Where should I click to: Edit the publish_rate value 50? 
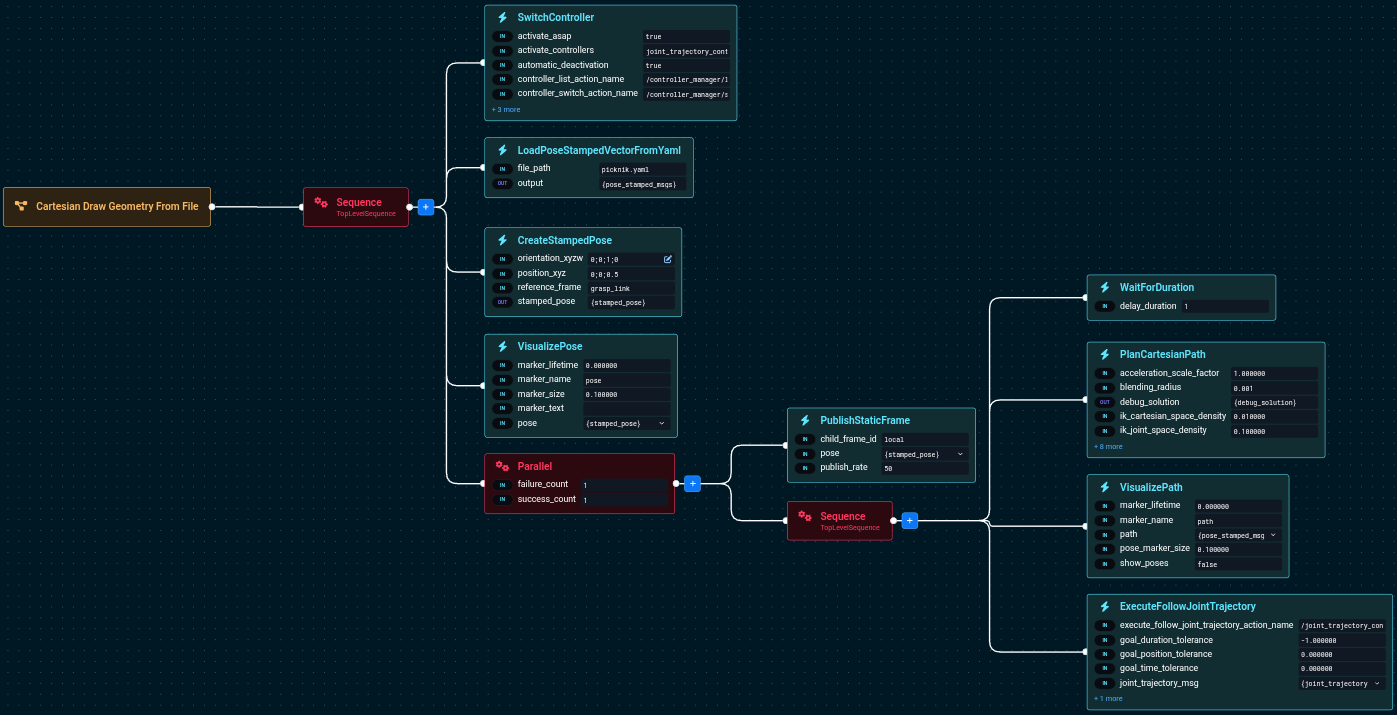point(924,467)
